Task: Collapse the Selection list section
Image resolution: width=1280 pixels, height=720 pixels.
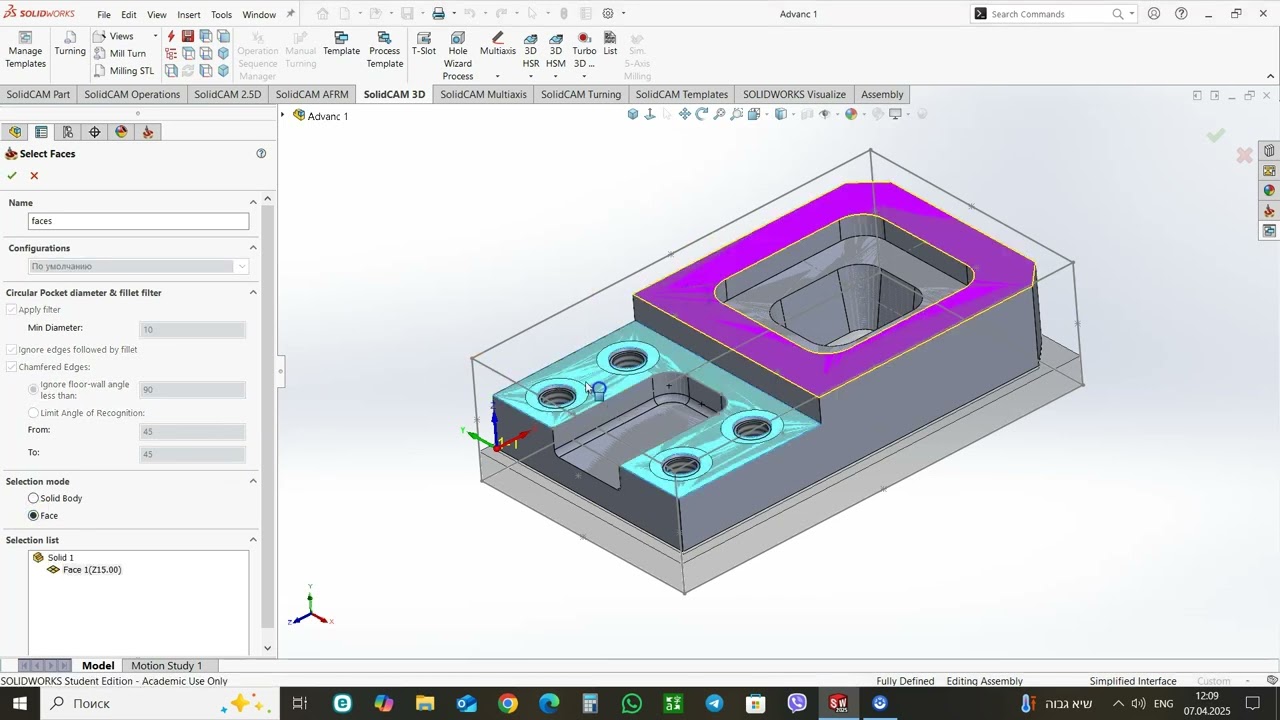Action: (x=253, y=540)
